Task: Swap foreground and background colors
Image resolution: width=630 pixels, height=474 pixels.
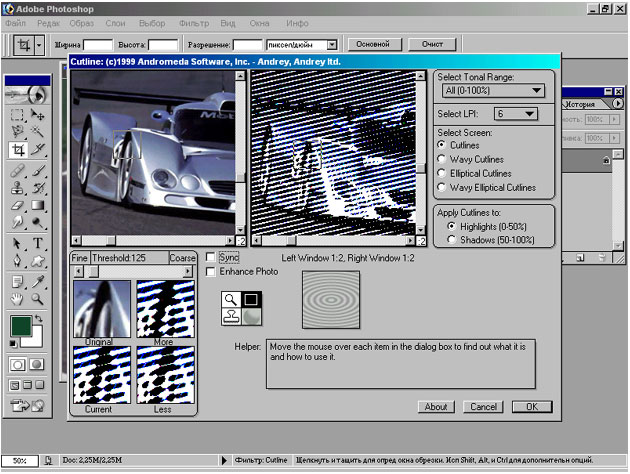Action: point(39,319)
